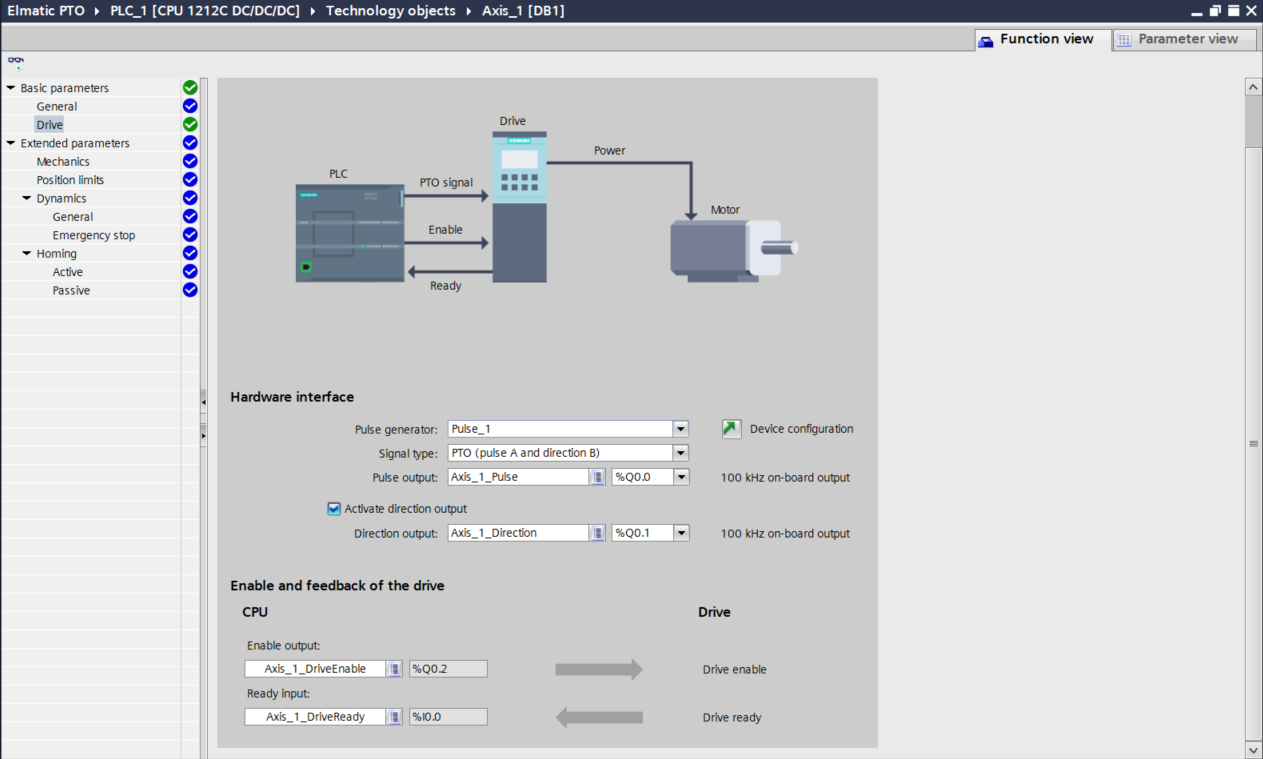Click the status icon next to Mechanics
Viewport: 1263px width, 759px height.
coord(190,161)
